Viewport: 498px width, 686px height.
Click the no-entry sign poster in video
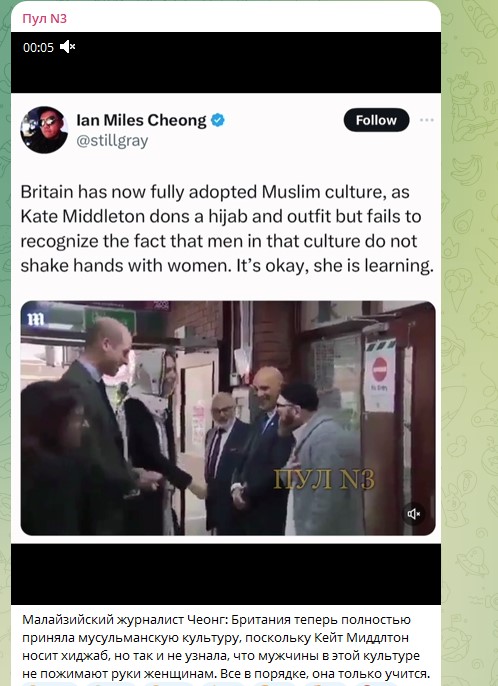380,375
